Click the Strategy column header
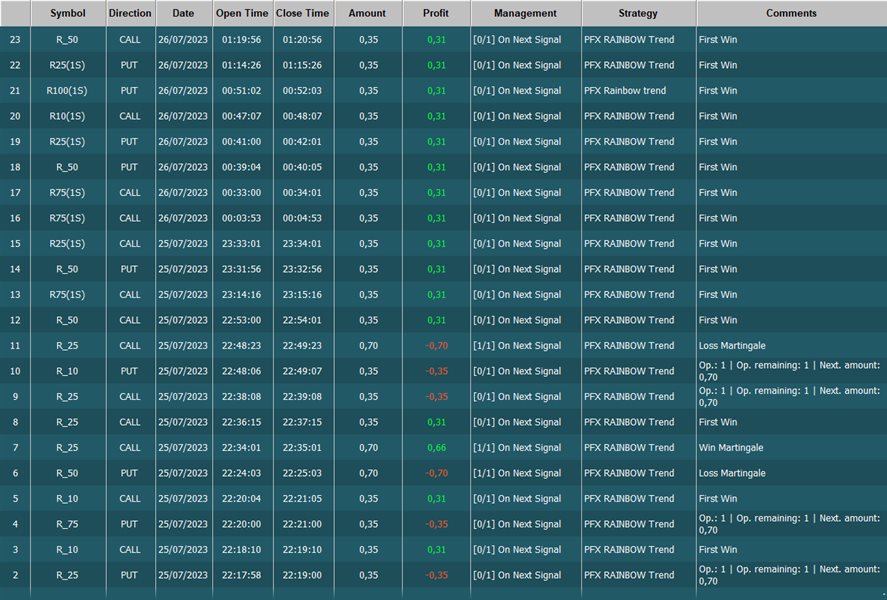This screenshot has width=887, height=600. point(638,14)
